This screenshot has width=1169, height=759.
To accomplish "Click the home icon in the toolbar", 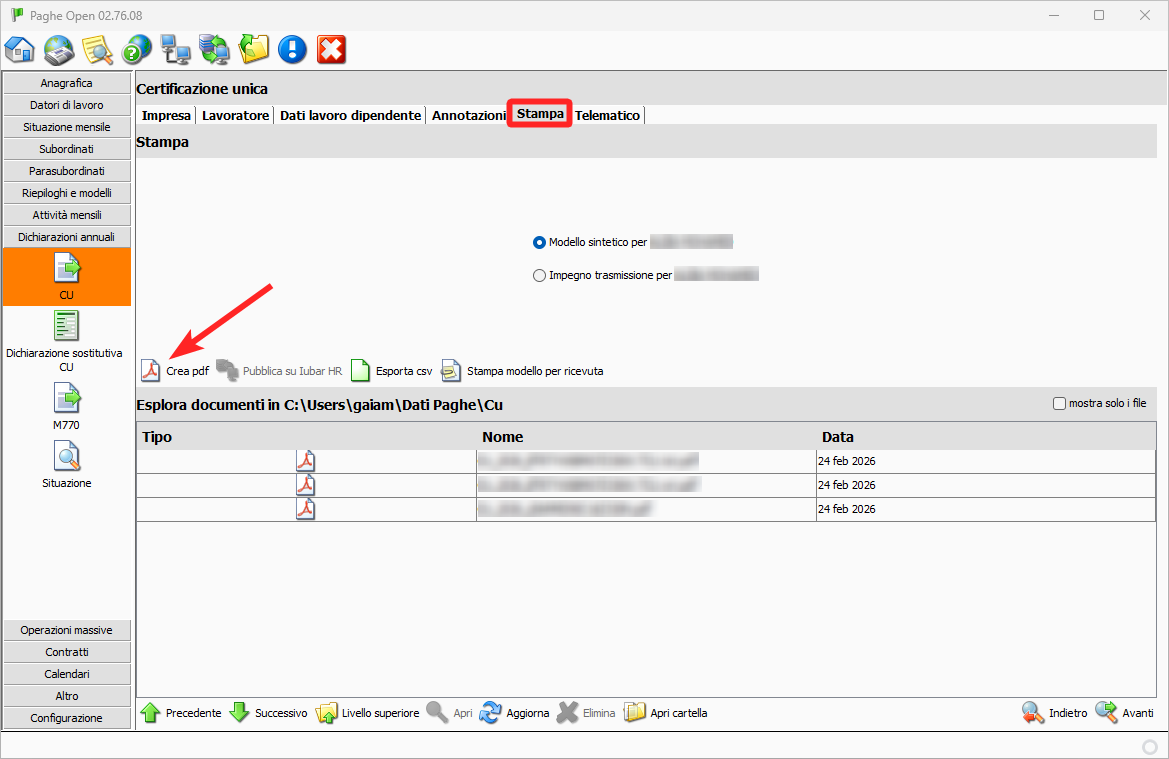I will pos(20,49).
